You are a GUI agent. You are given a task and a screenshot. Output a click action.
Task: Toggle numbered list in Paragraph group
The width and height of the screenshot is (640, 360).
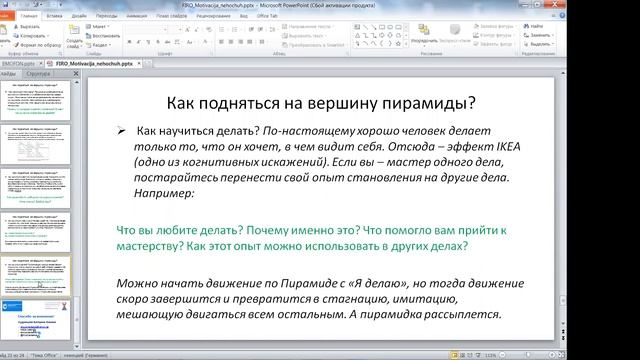235,29
